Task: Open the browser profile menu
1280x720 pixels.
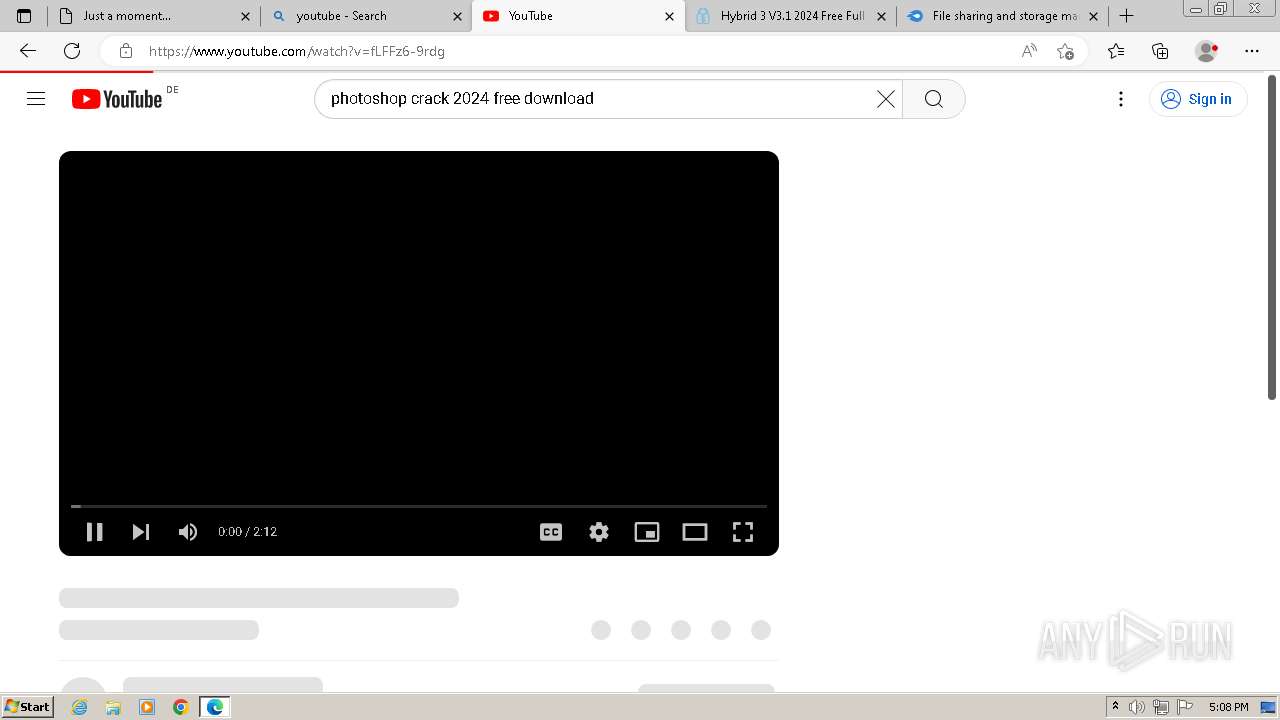Action: point(1207,51)
